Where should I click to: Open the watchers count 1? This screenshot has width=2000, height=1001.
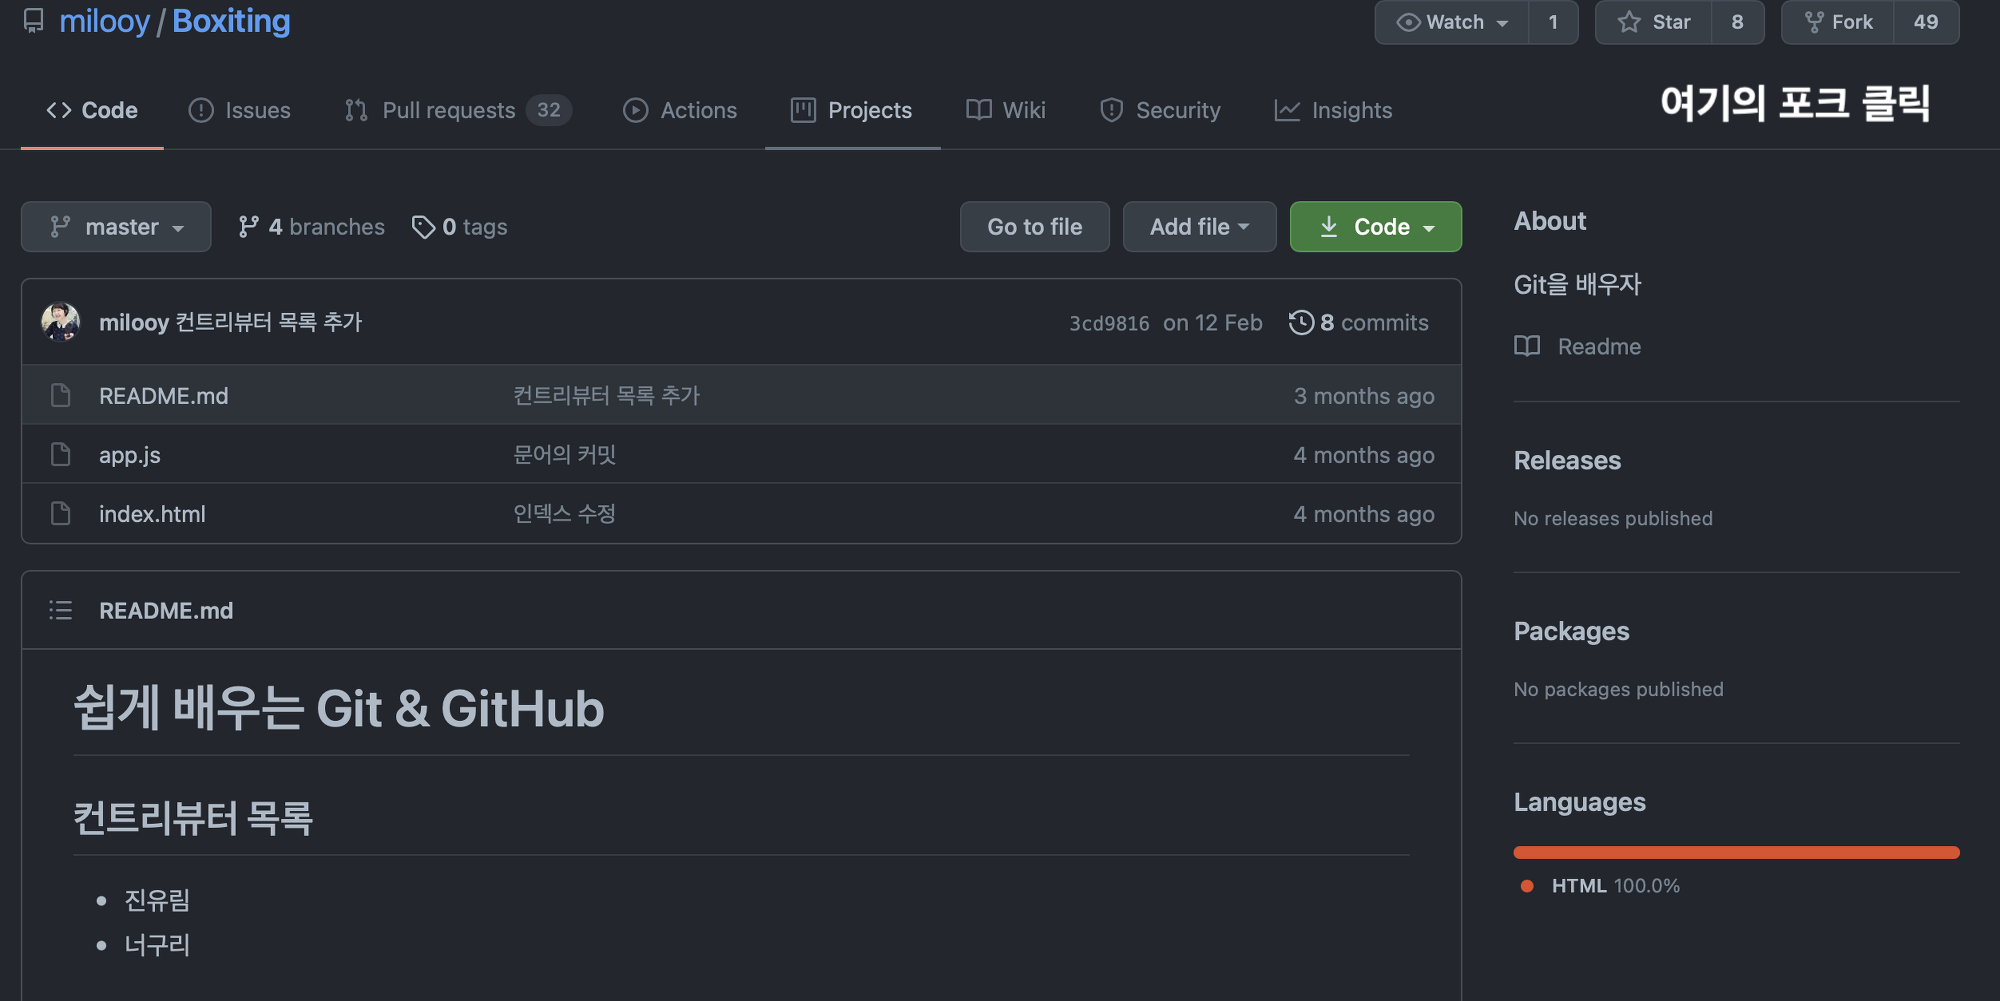coord(1553,22)
